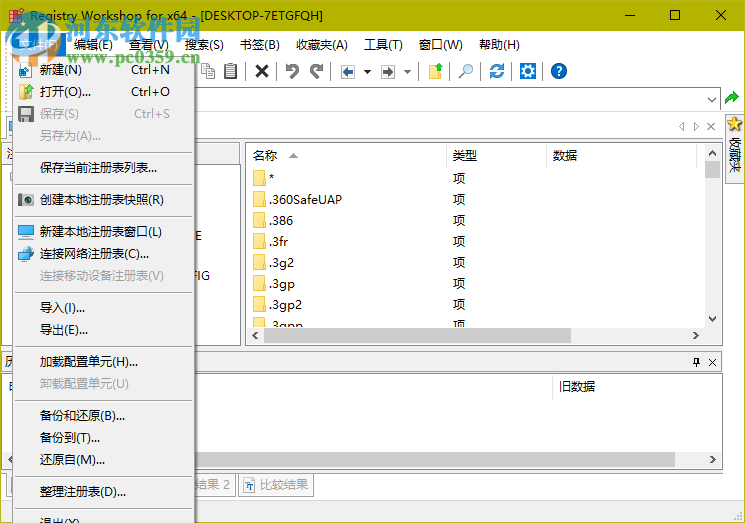Click the Back navigation arrow icon

pos(348,72)
